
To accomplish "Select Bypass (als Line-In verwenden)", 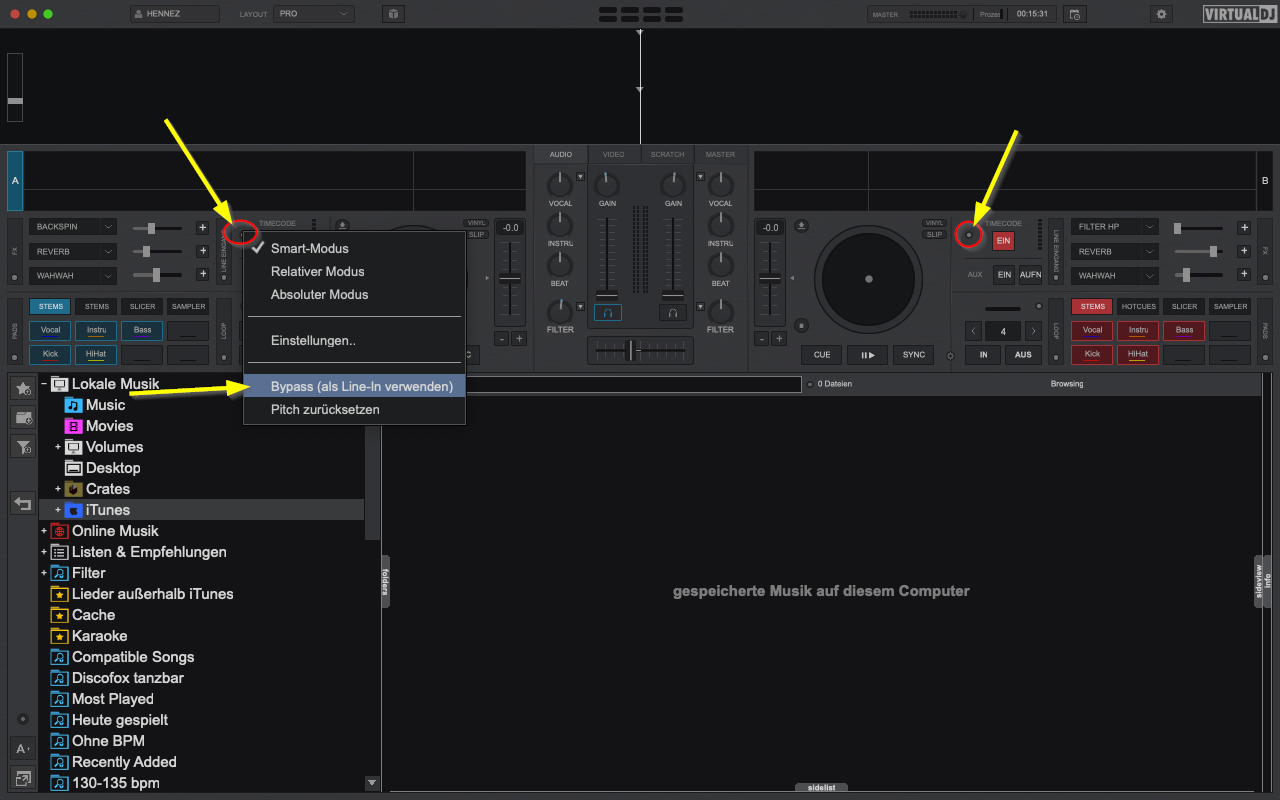I will point(354,386).
